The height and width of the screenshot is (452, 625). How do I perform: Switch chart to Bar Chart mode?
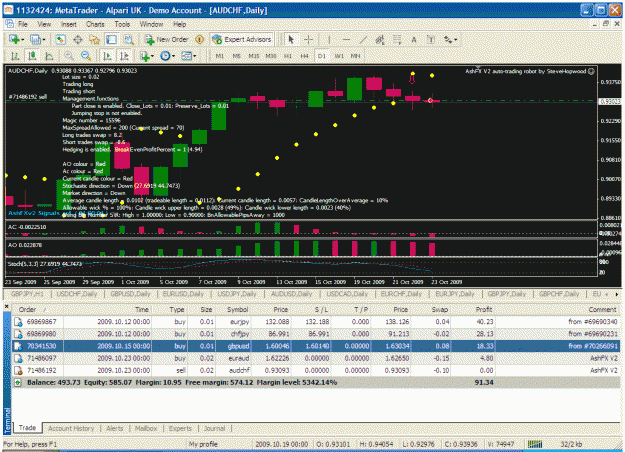pyautogui.click(x=15, y=56)
